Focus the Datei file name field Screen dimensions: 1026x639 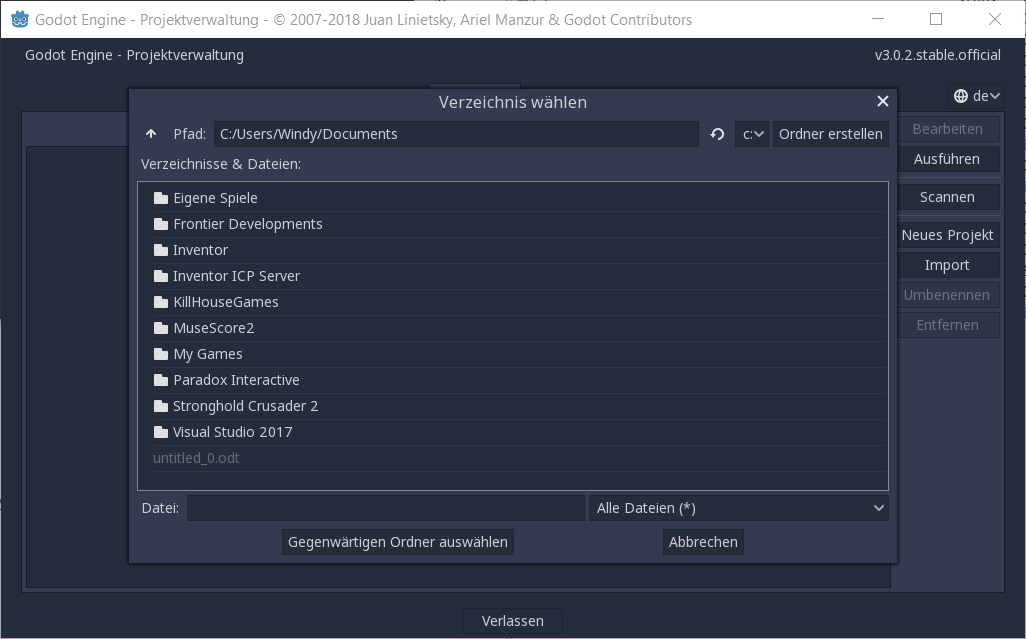point(385,508)
